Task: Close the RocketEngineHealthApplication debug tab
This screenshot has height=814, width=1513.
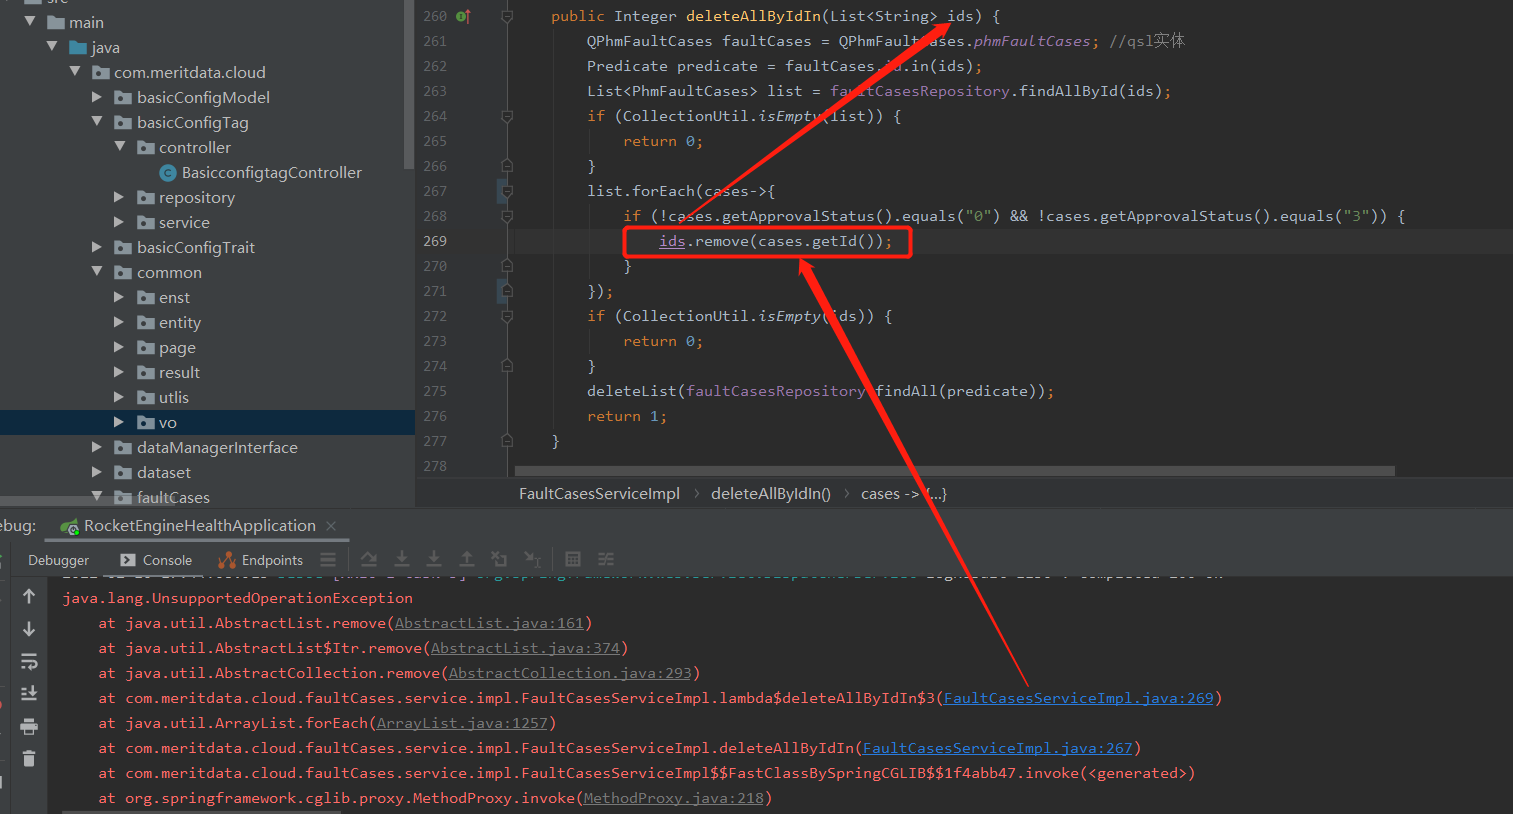Action: 331,526
